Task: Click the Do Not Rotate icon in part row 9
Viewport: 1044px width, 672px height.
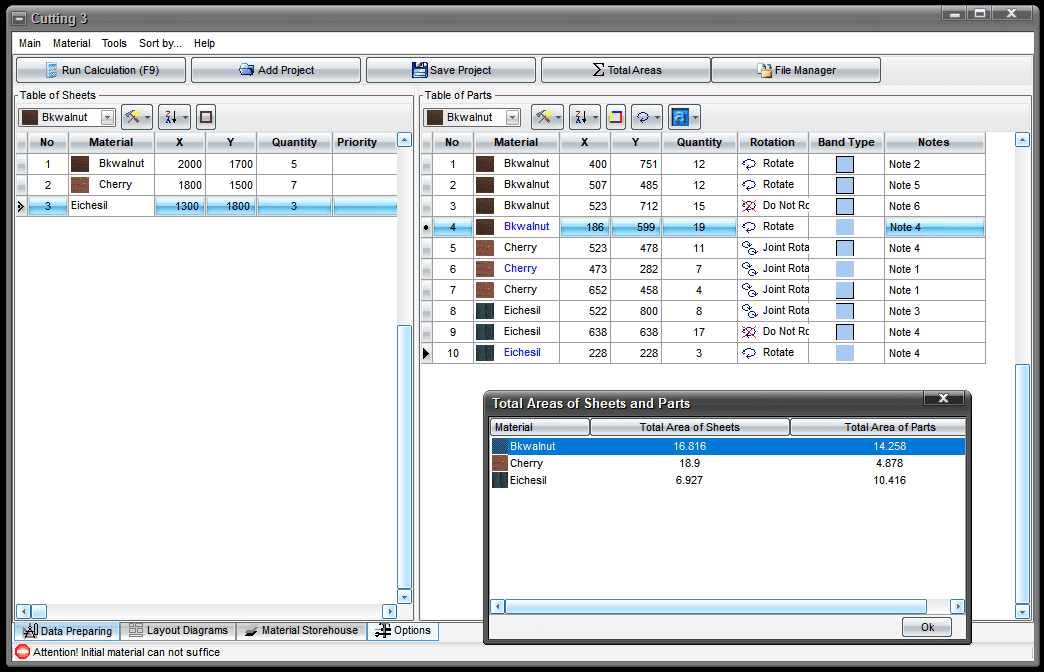Action: pos(749,332)
